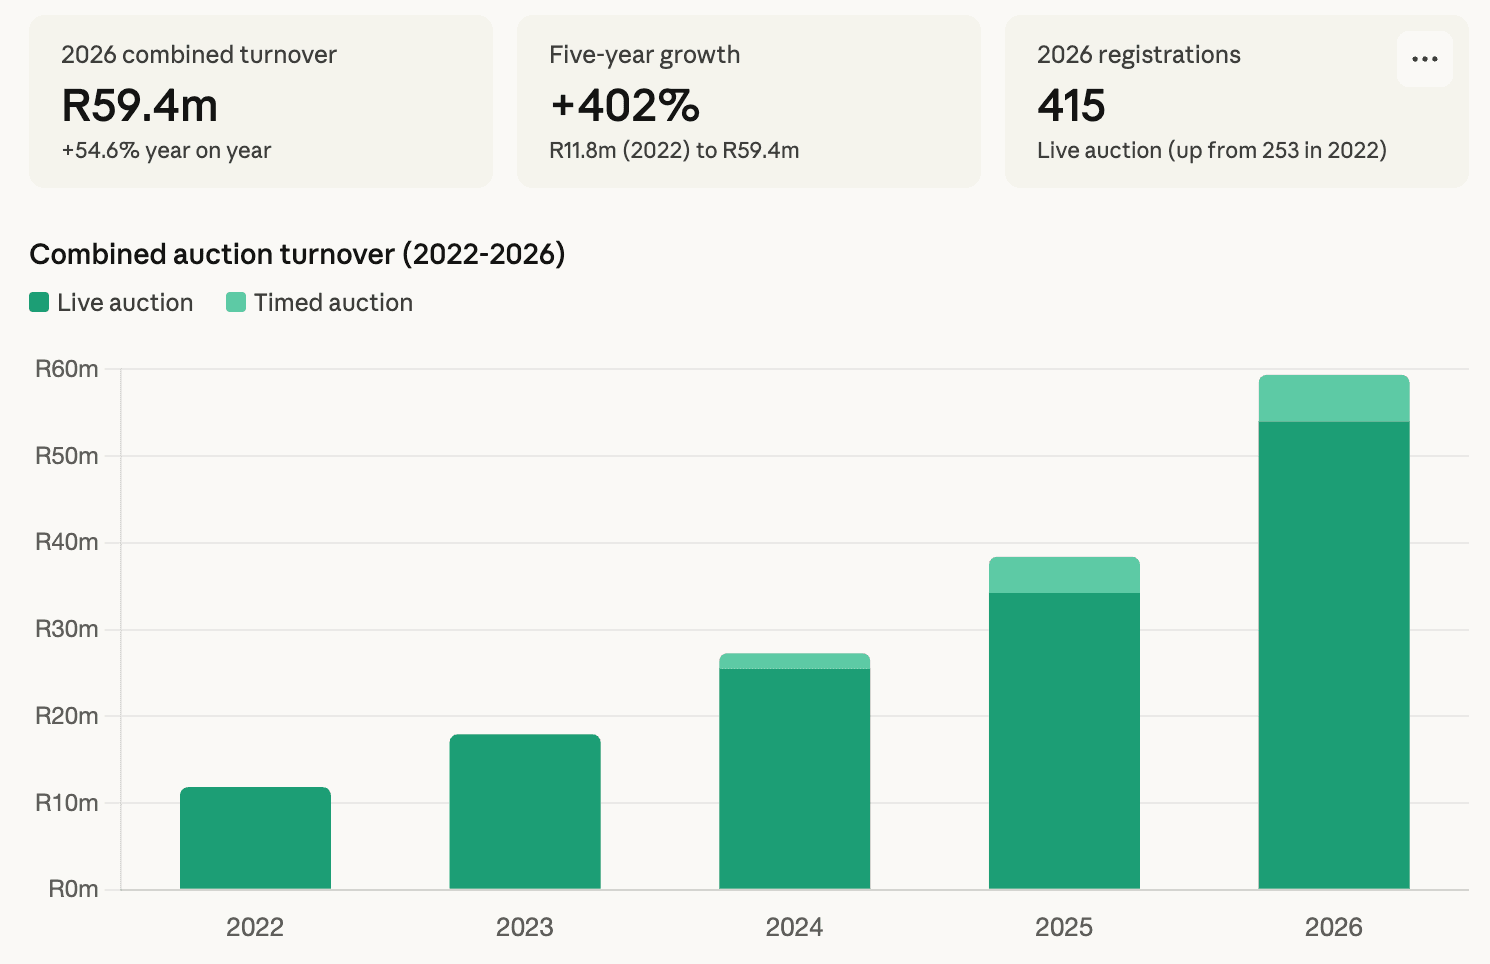Click the 2024 x-axis label
The height and width of the screenshot is (964, 1490).
click(794, 927)
